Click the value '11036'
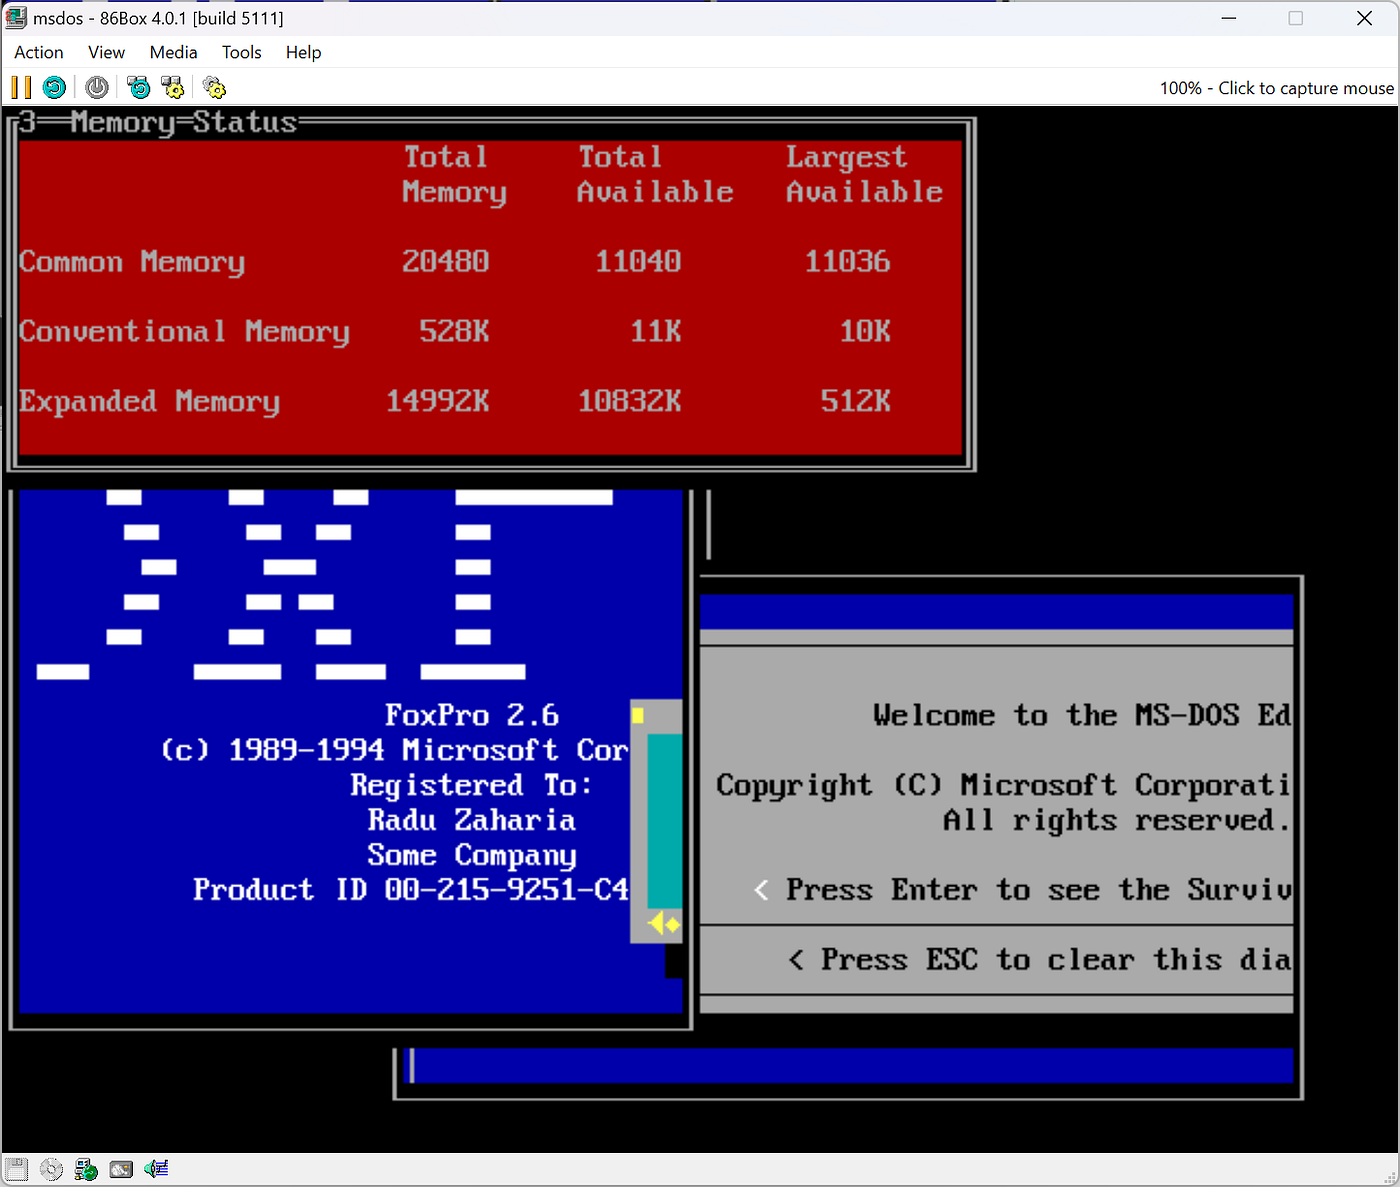 click(x=847, y=262)
